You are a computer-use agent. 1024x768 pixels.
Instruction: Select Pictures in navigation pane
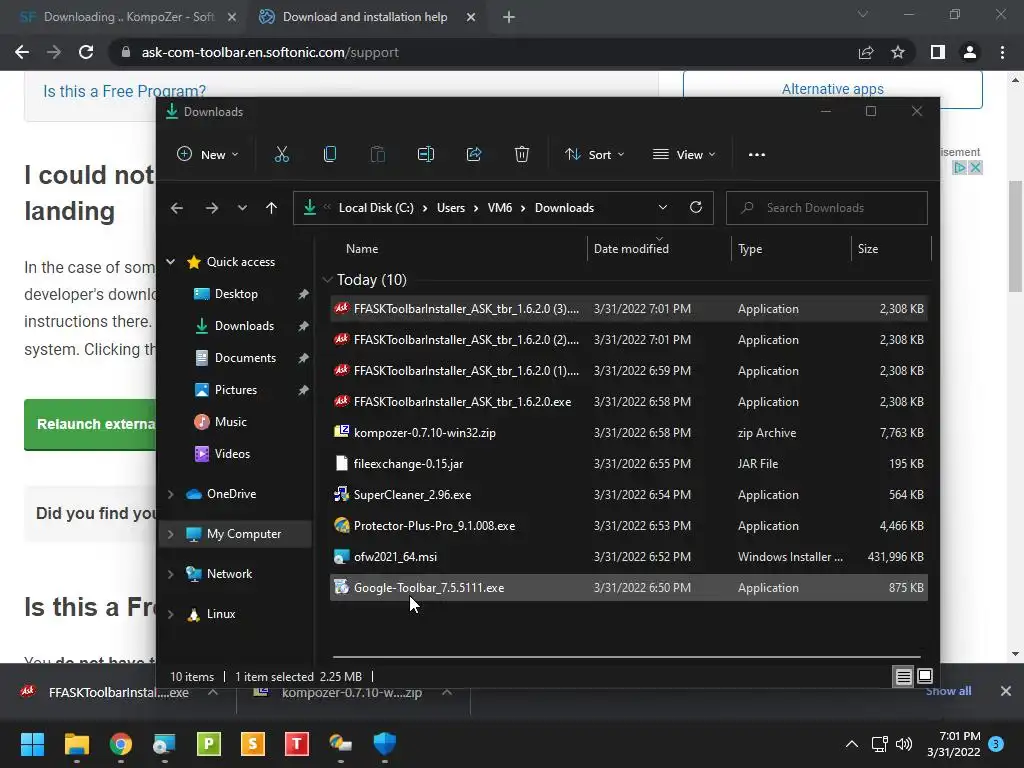(x=236, y=390)
